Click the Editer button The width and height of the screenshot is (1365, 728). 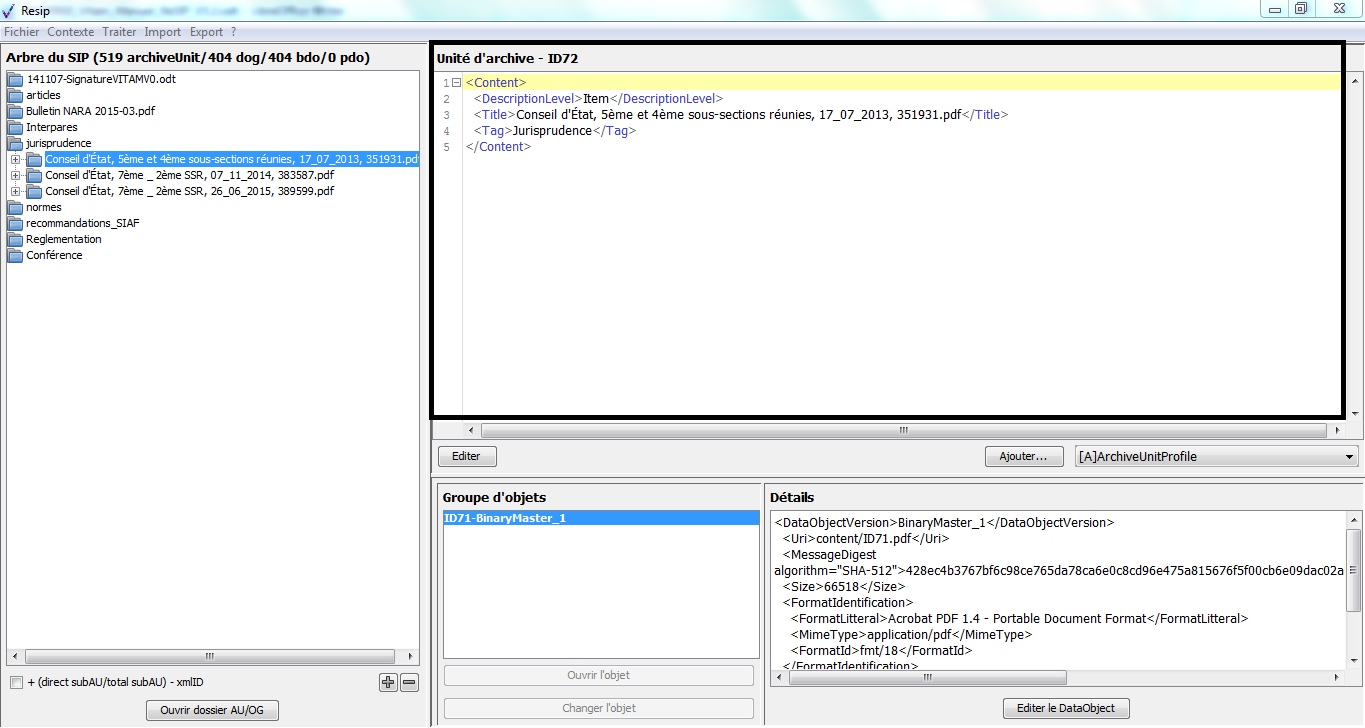click(x=466, y=457)
